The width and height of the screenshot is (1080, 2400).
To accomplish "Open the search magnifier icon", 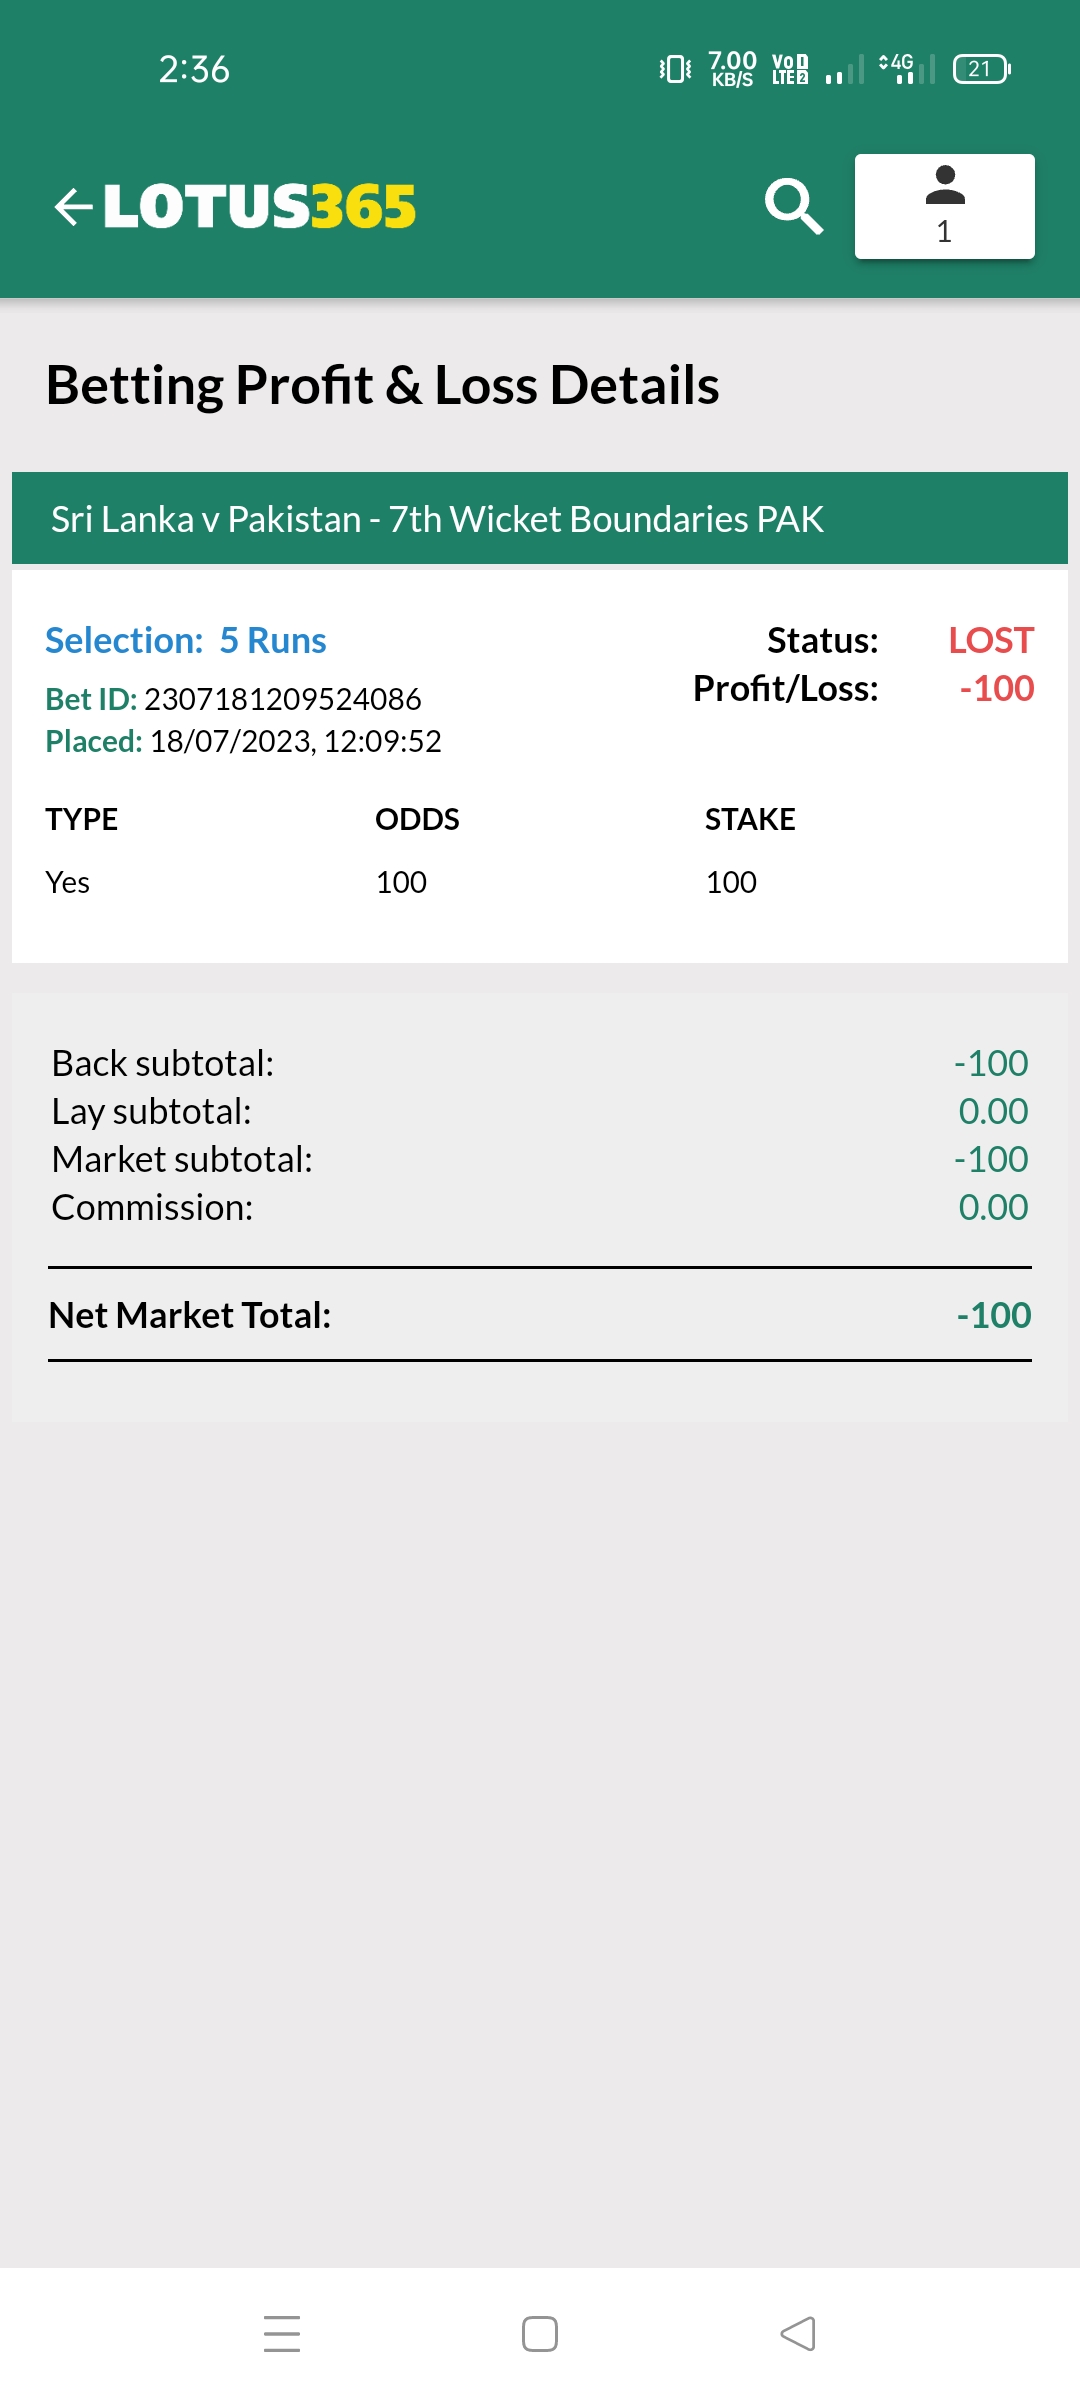I will point(793,207).
